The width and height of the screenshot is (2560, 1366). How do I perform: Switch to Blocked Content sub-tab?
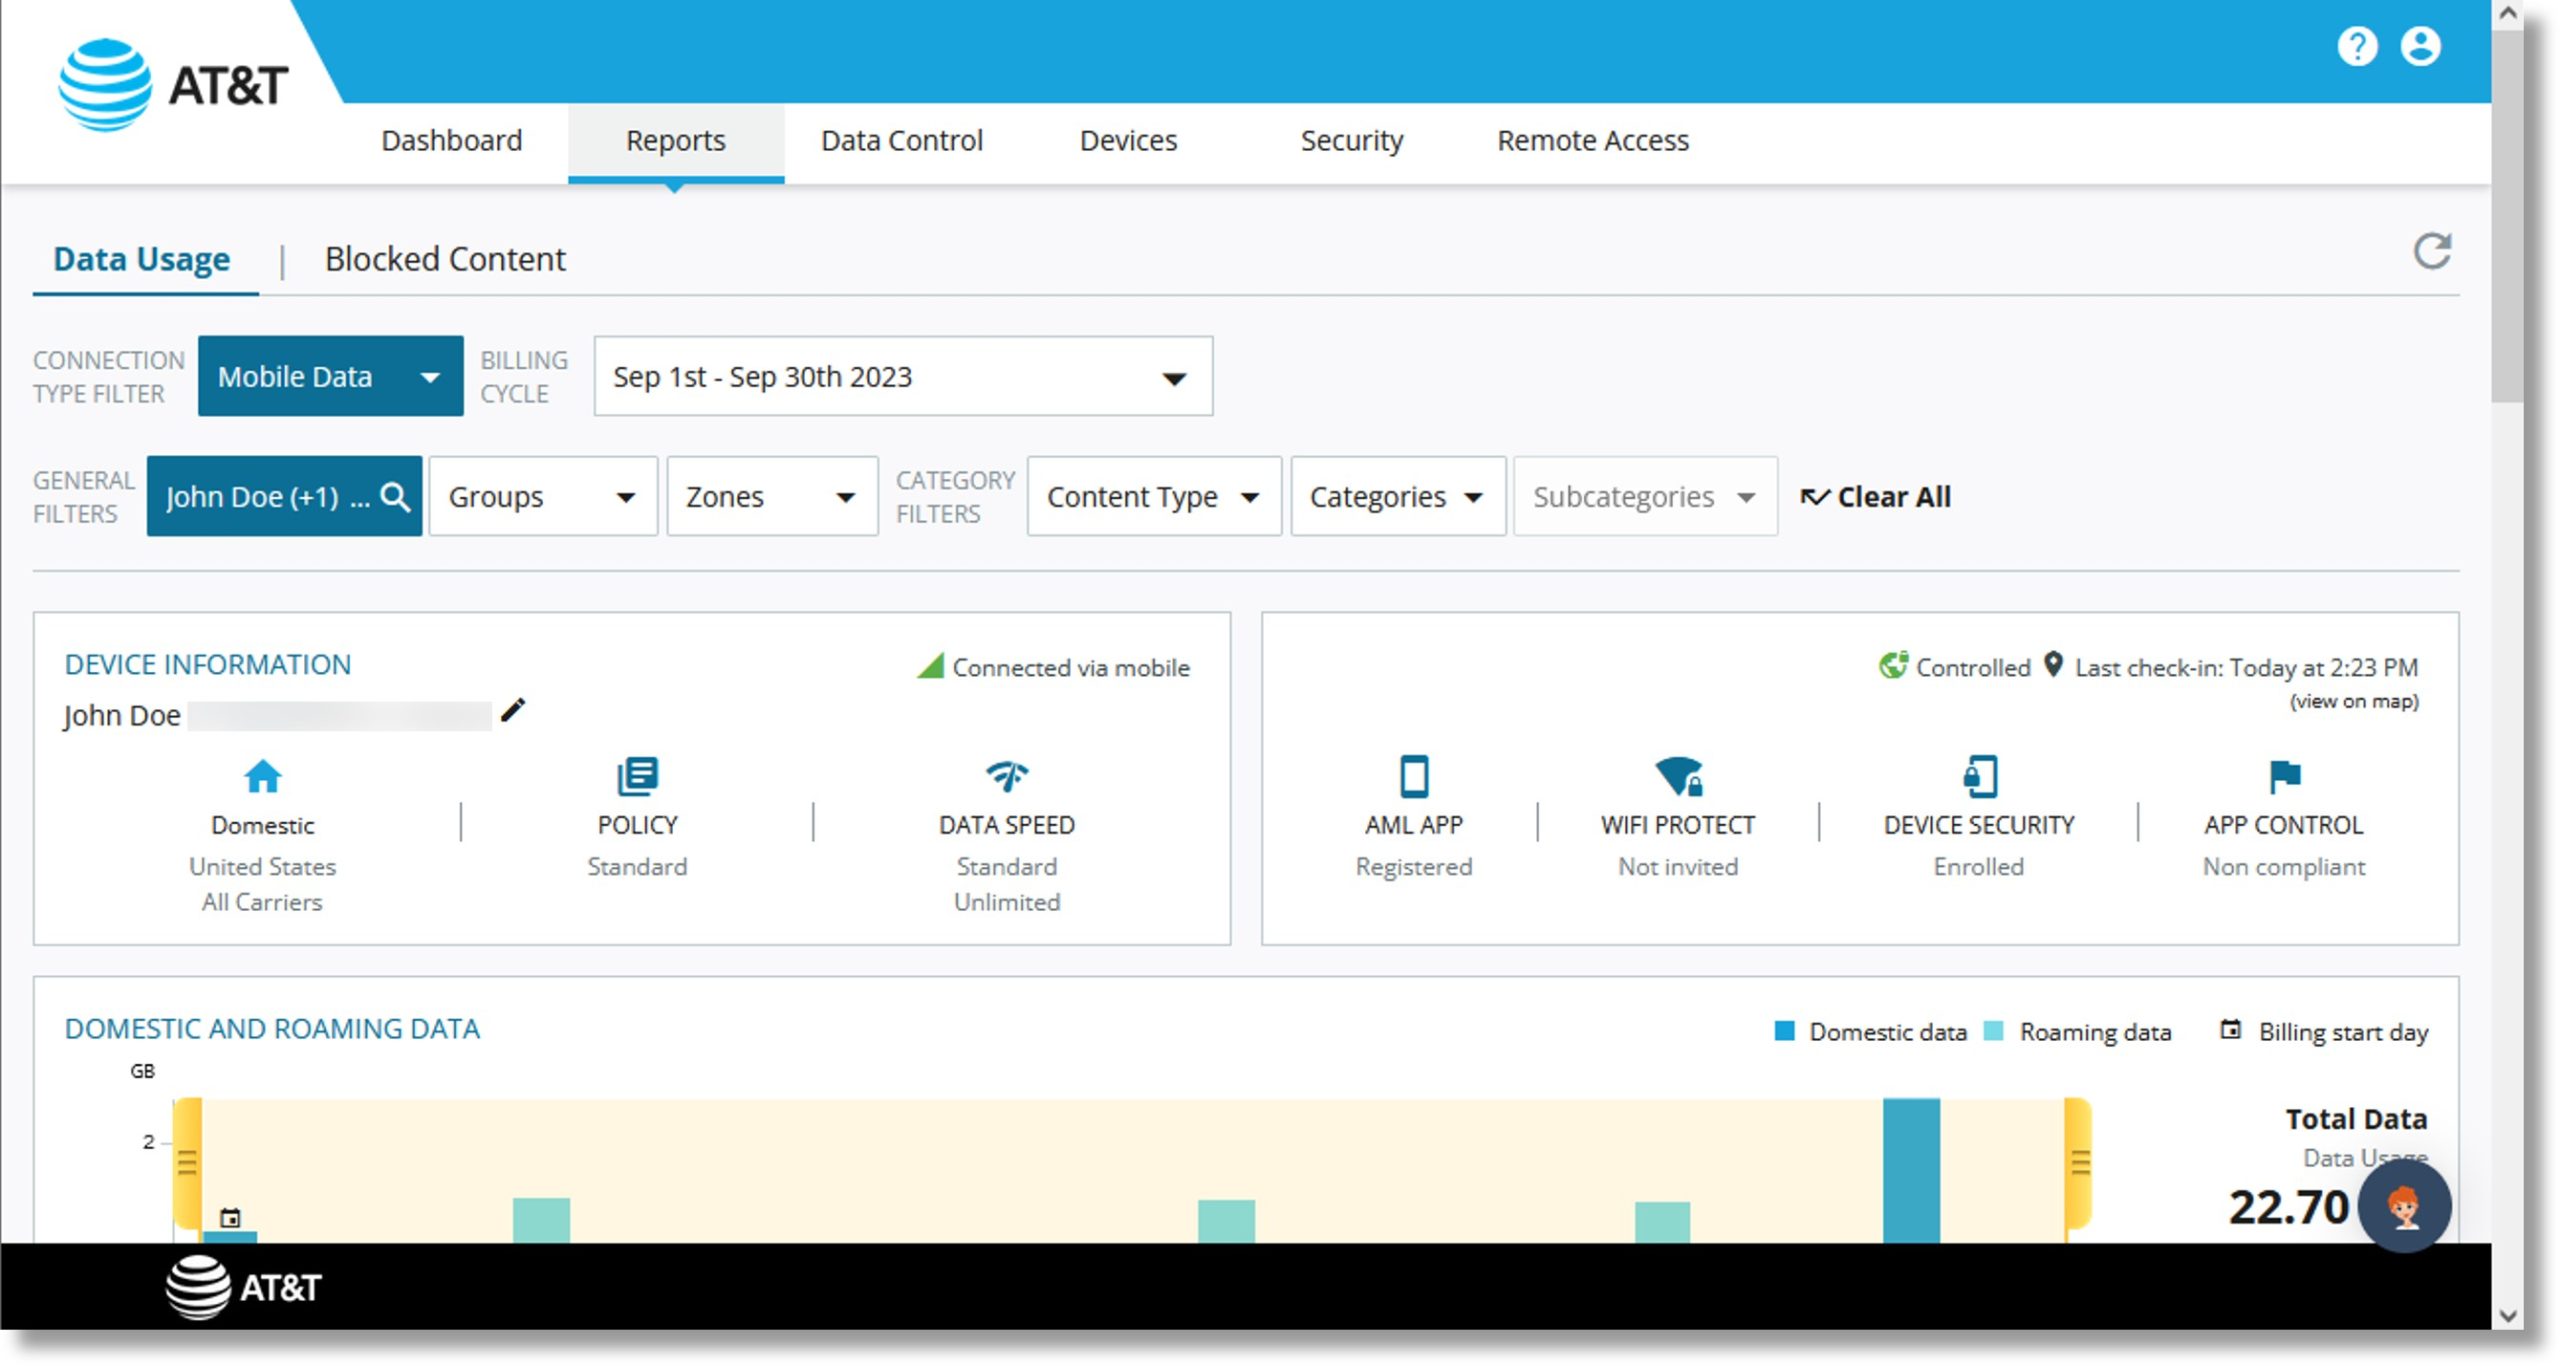click(x=445, y=260)
